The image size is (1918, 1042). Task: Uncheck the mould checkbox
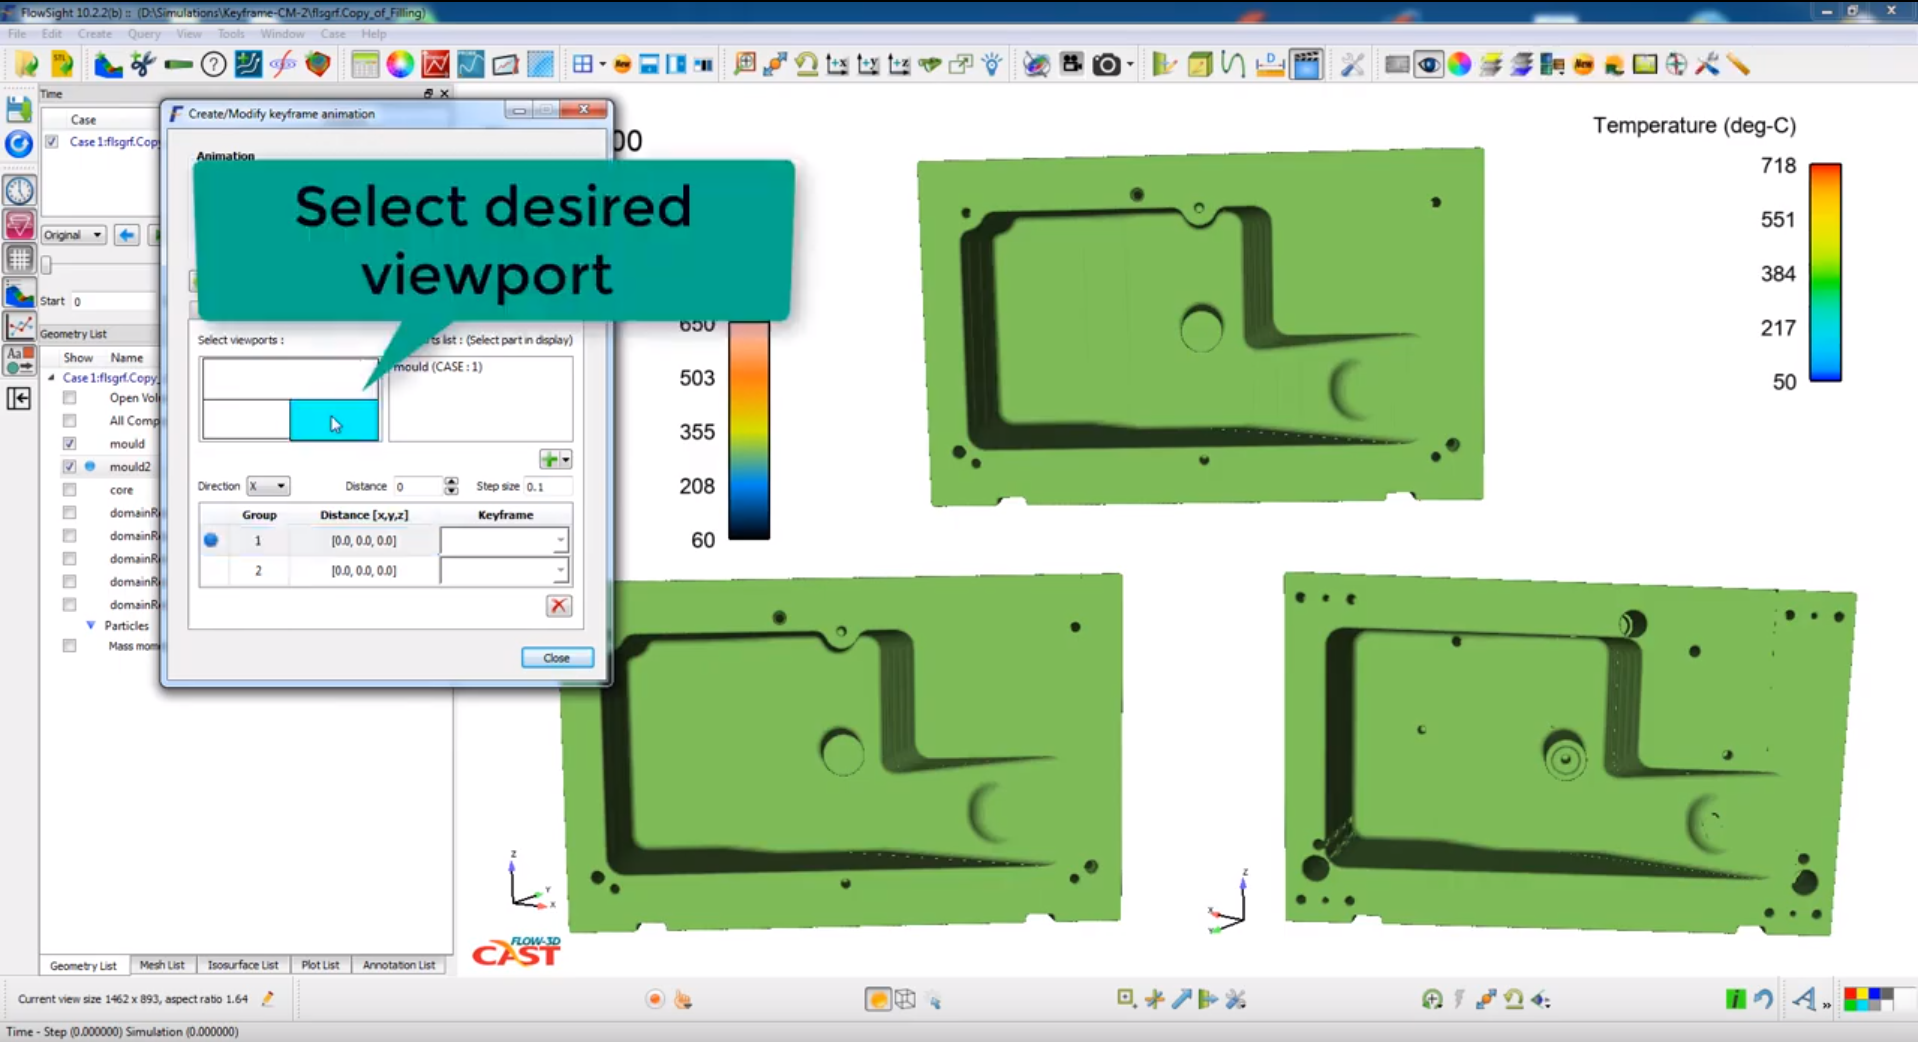coord(69,443)
